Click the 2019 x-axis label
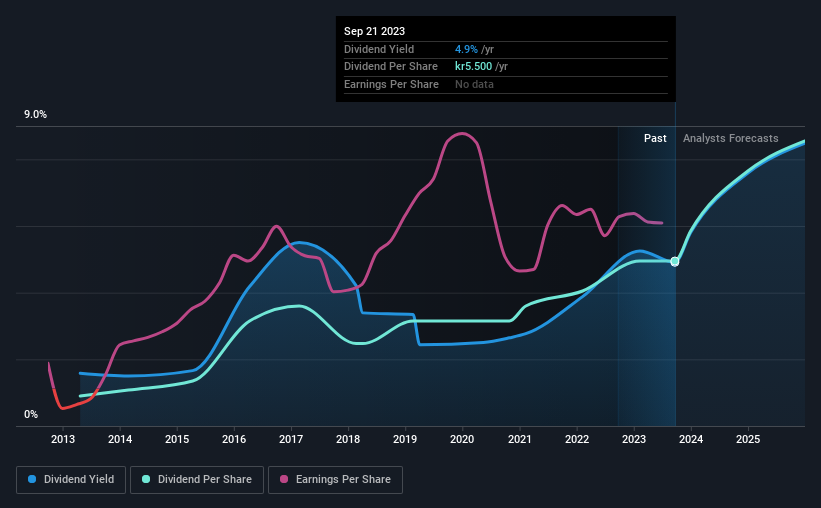 click(x=405, y=439)
